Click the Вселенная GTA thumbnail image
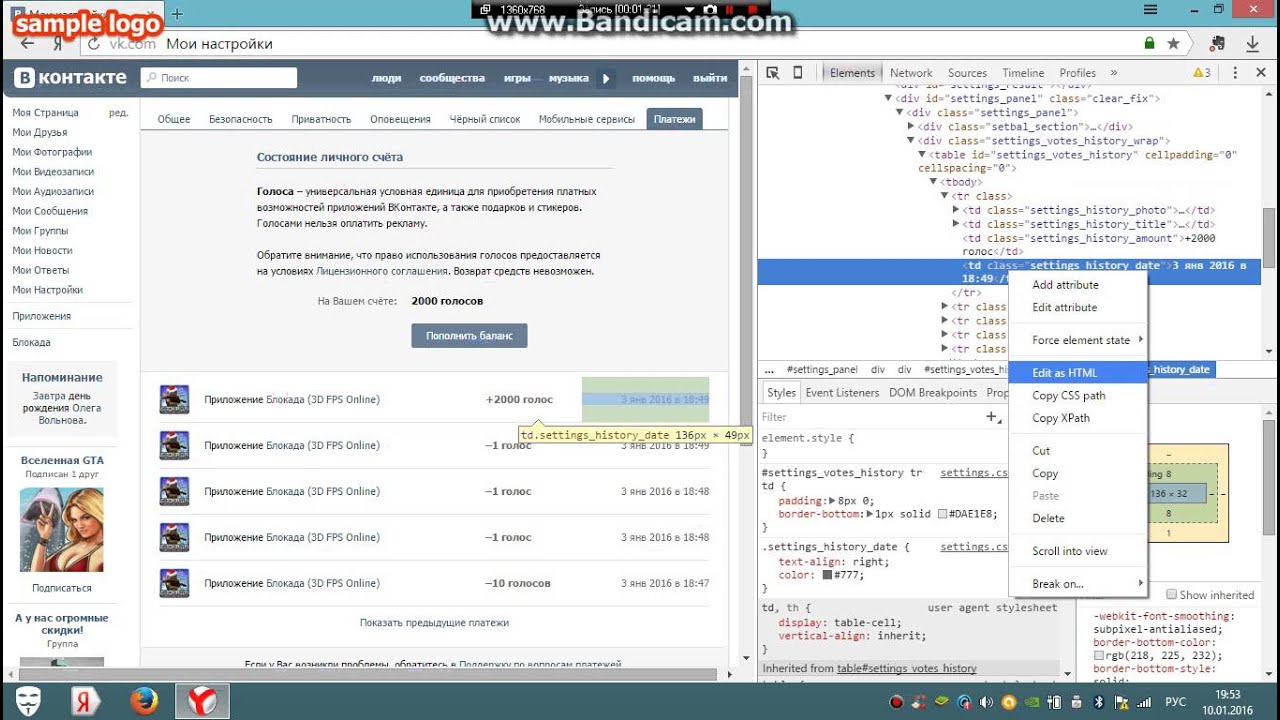Viewport: 1280px width, 720px height. click(62, 529)
